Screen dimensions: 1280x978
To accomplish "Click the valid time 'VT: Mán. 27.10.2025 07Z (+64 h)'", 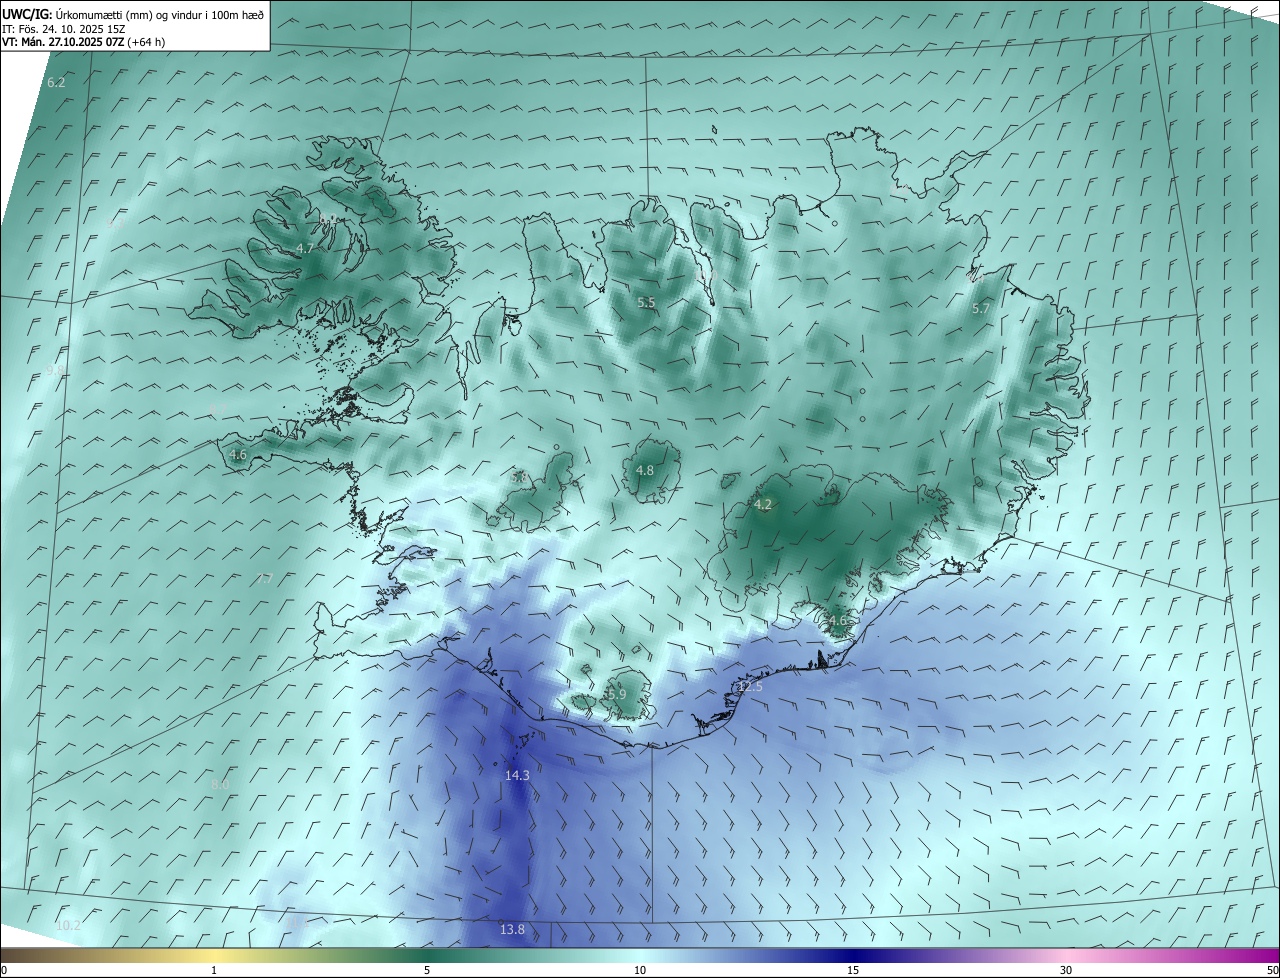I will tap(84, 42).
